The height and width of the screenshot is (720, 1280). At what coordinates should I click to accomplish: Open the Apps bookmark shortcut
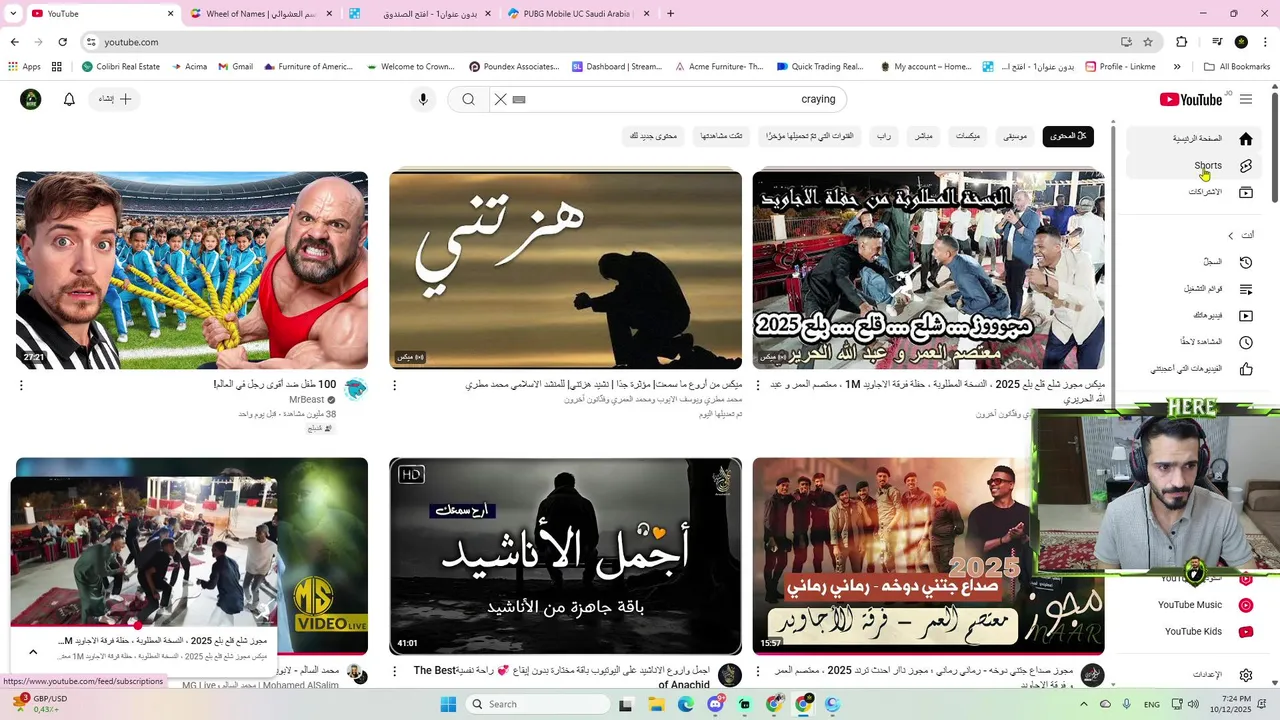click(24, 67)
